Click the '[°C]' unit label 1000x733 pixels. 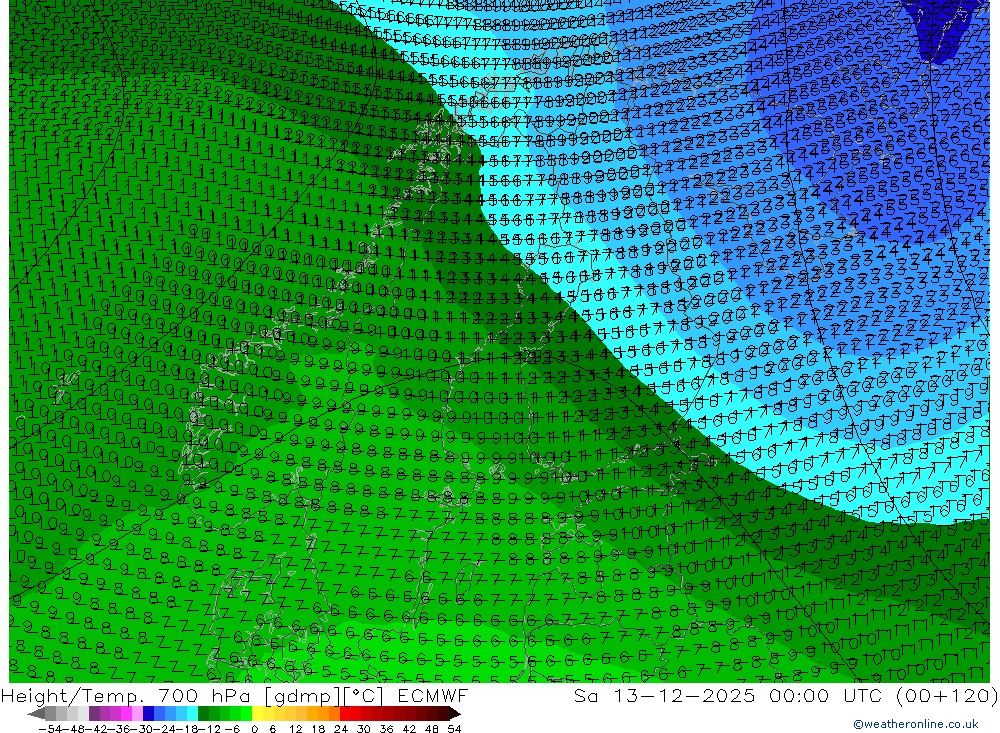click(364, 696)
